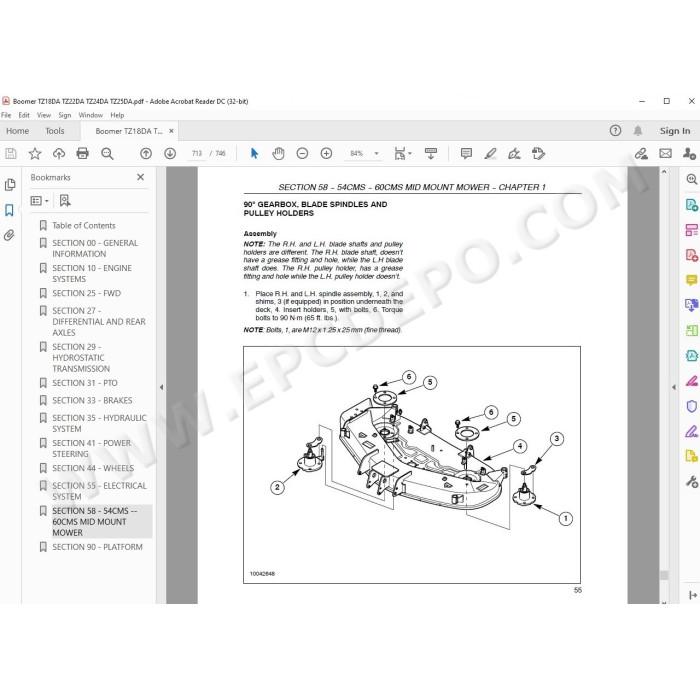This screenshot has height=700, width=700.
Task: Jump to SECTION 33 - BRAKES bookmark
Action: tap(92, 400)
